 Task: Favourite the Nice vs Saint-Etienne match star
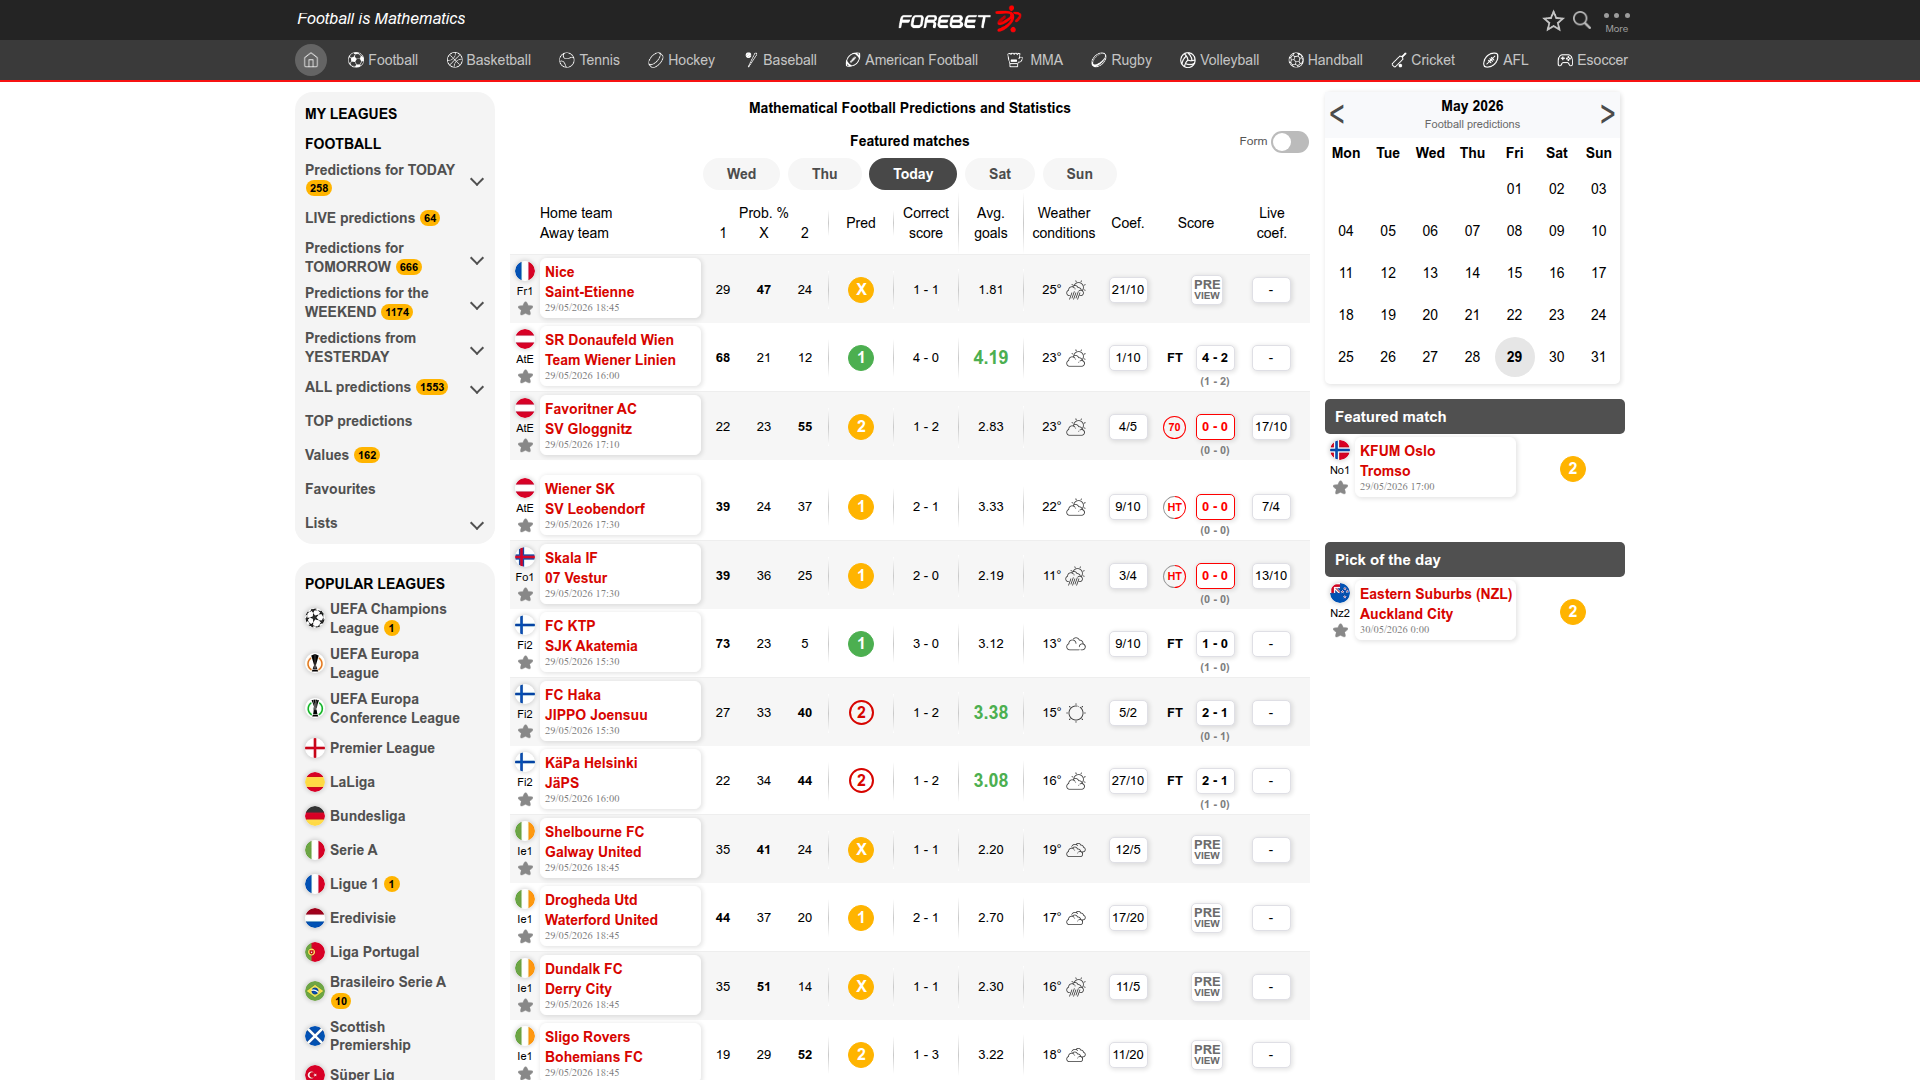[x=525, y=309]
